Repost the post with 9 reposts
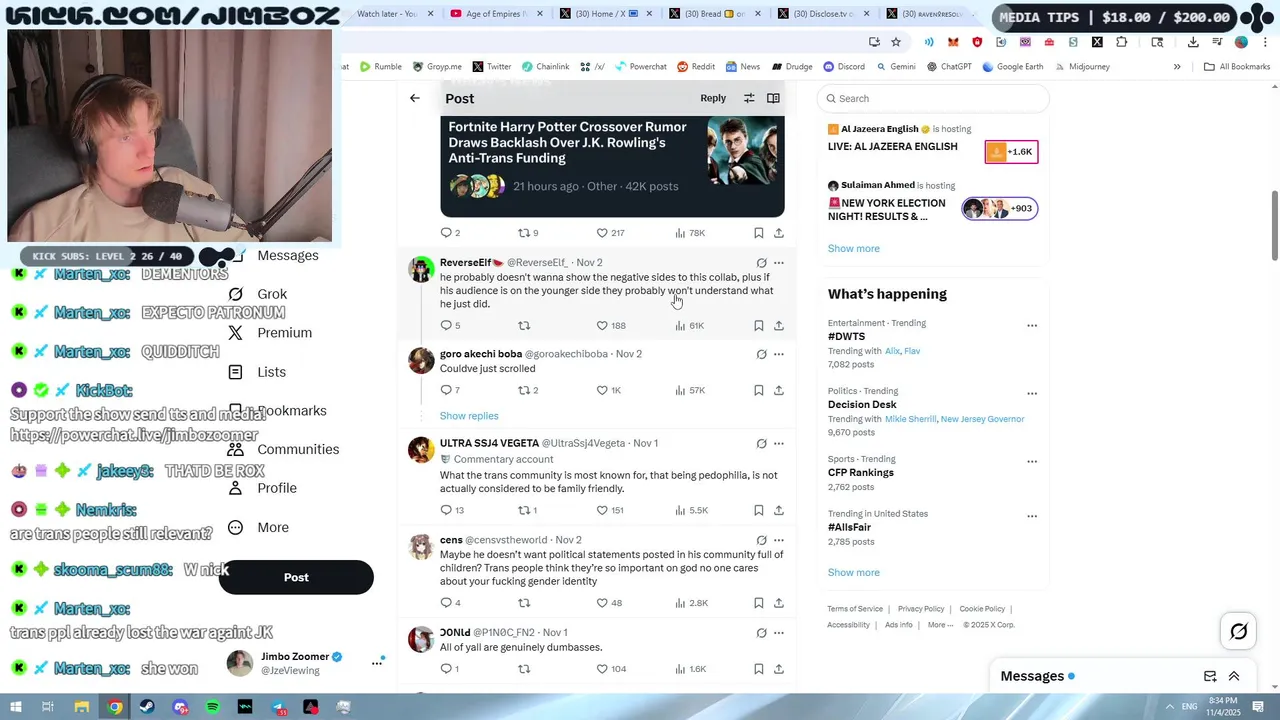The image size is (1280, 720). click(x=528, y=233)
